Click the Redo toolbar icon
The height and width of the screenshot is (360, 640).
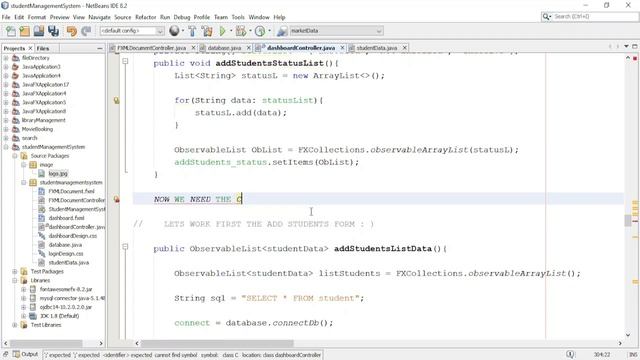click(86, 31)
